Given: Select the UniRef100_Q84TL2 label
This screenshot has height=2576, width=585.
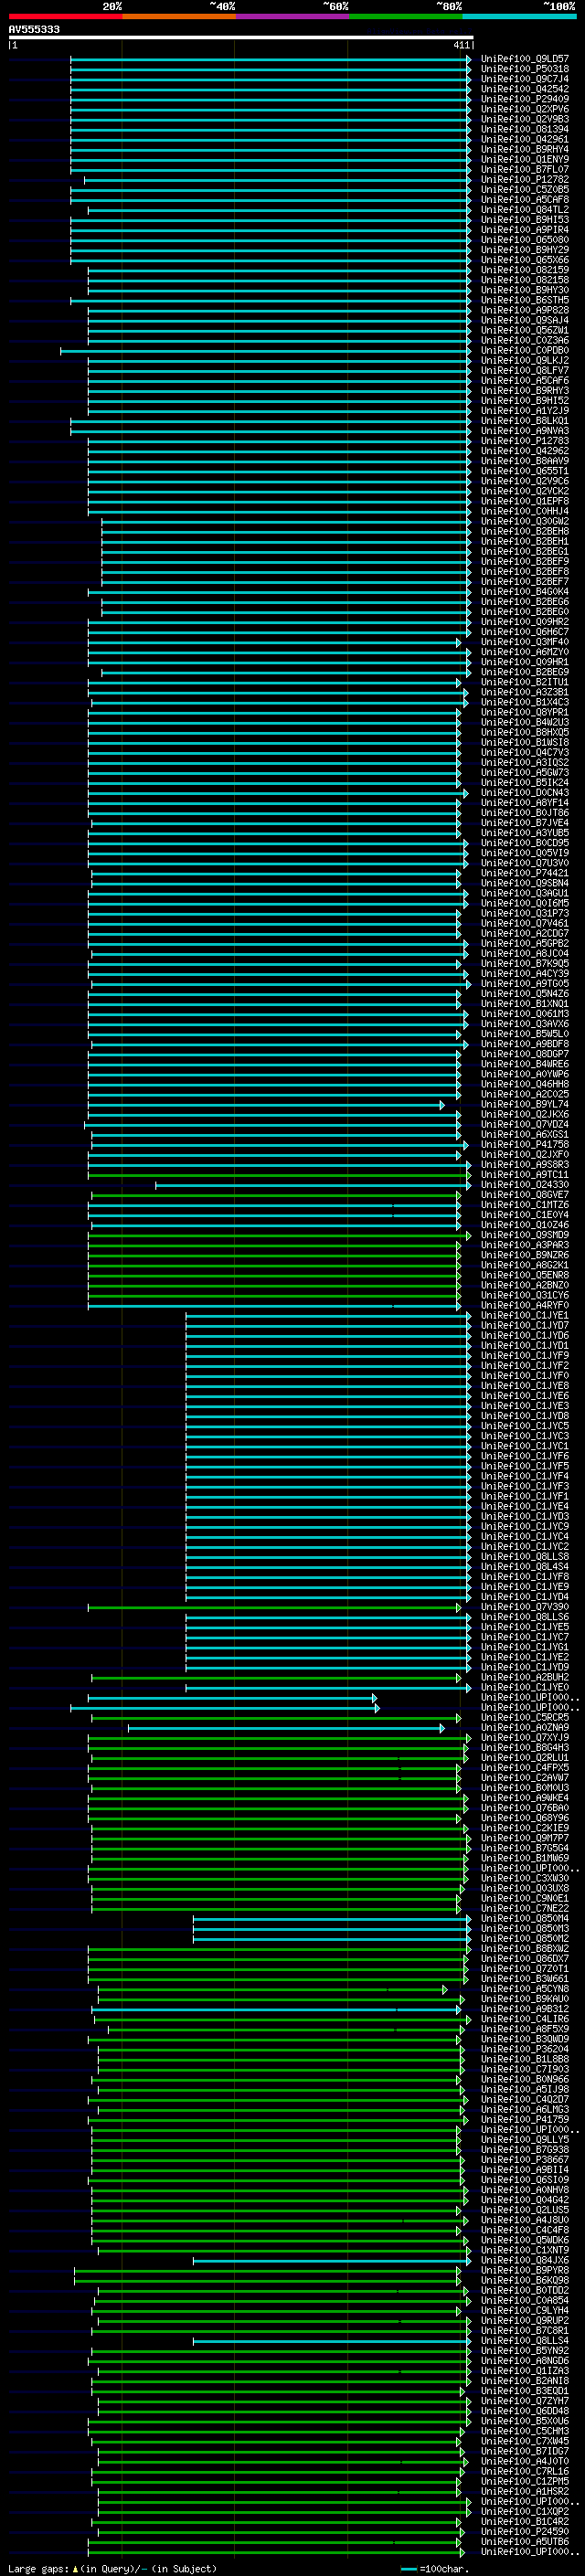Looking at the screenshot, I should coord(525,210).
